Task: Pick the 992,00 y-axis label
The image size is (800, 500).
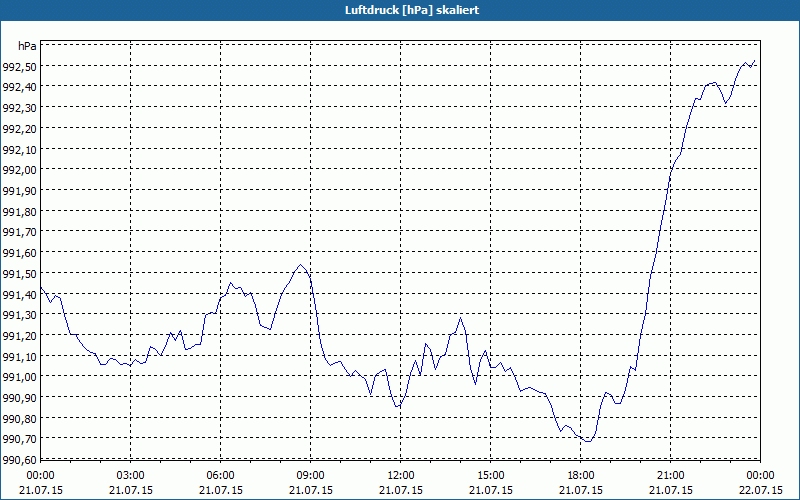Action: [19, 170]
